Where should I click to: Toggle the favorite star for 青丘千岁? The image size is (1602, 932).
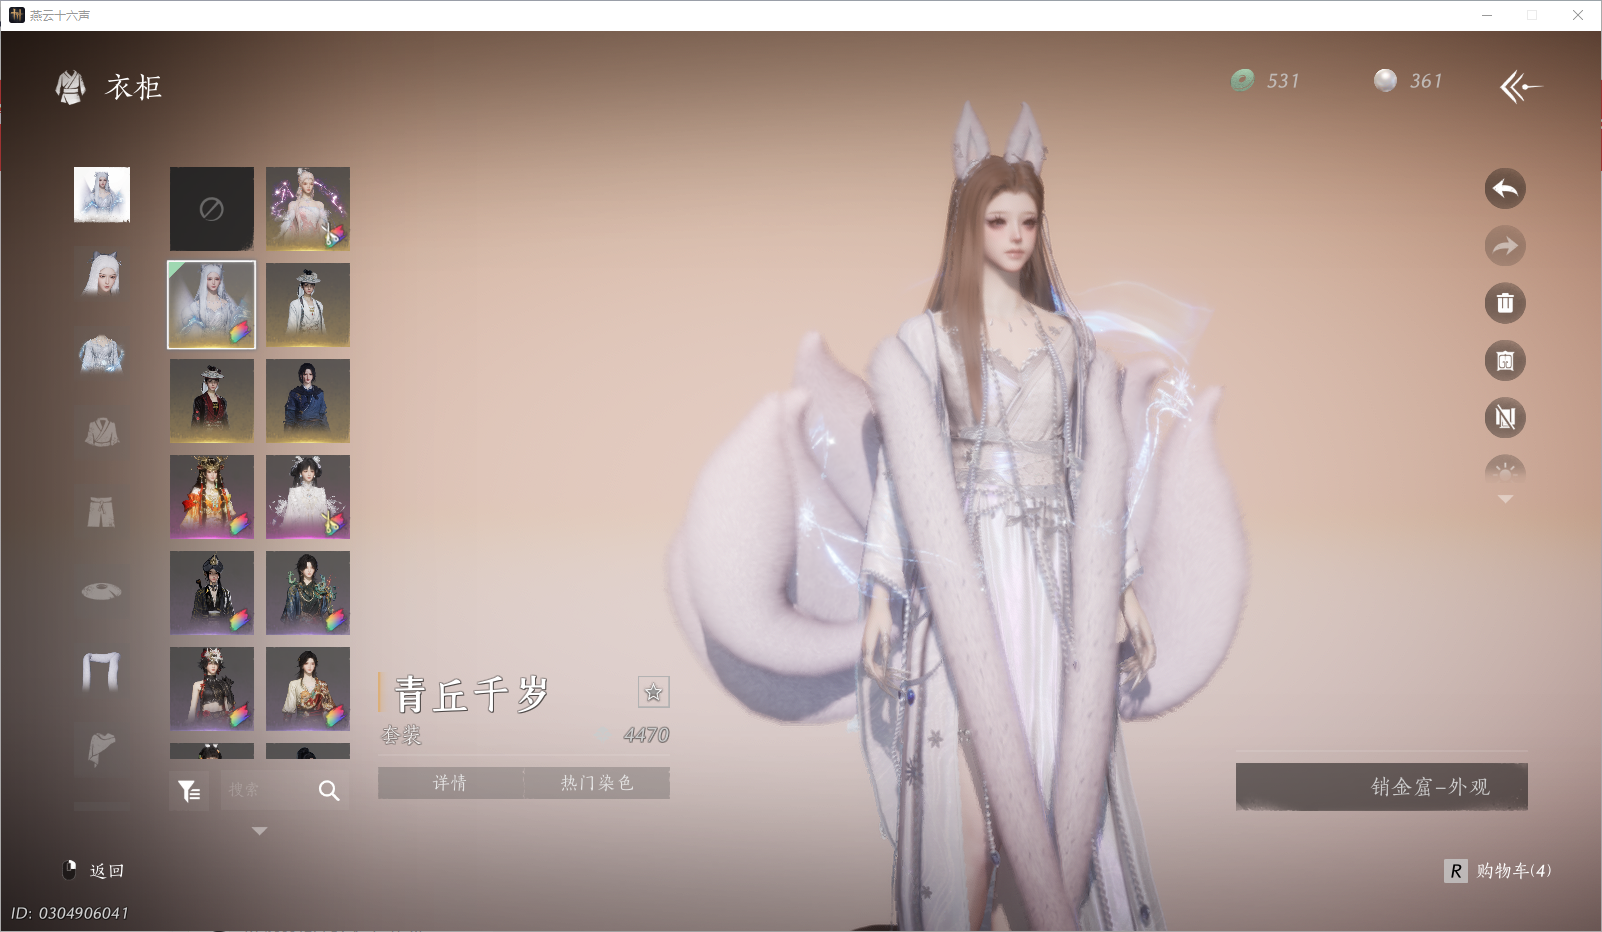tap(653, 692)
